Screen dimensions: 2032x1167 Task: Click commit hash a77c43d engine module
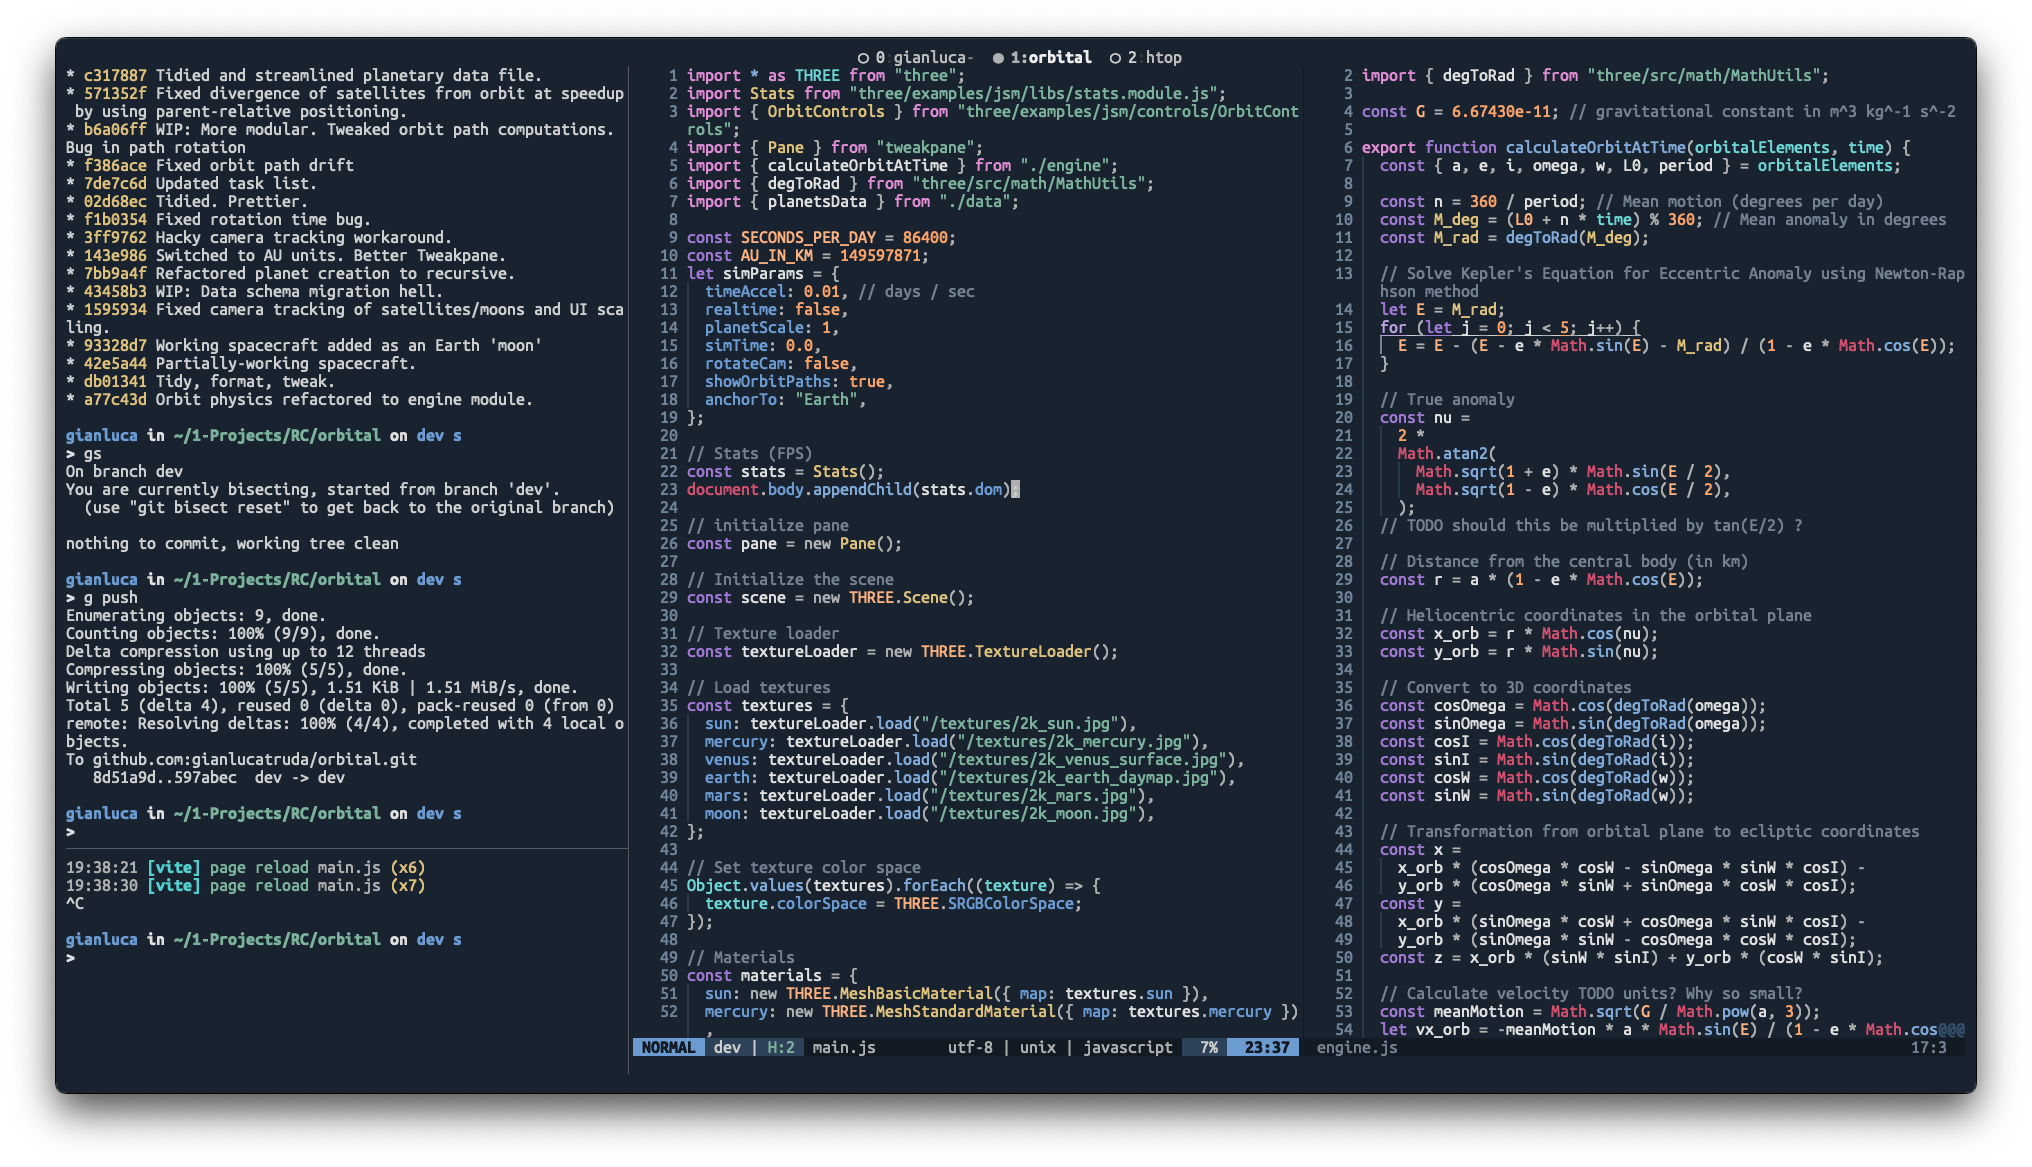[x=115, y=399]
